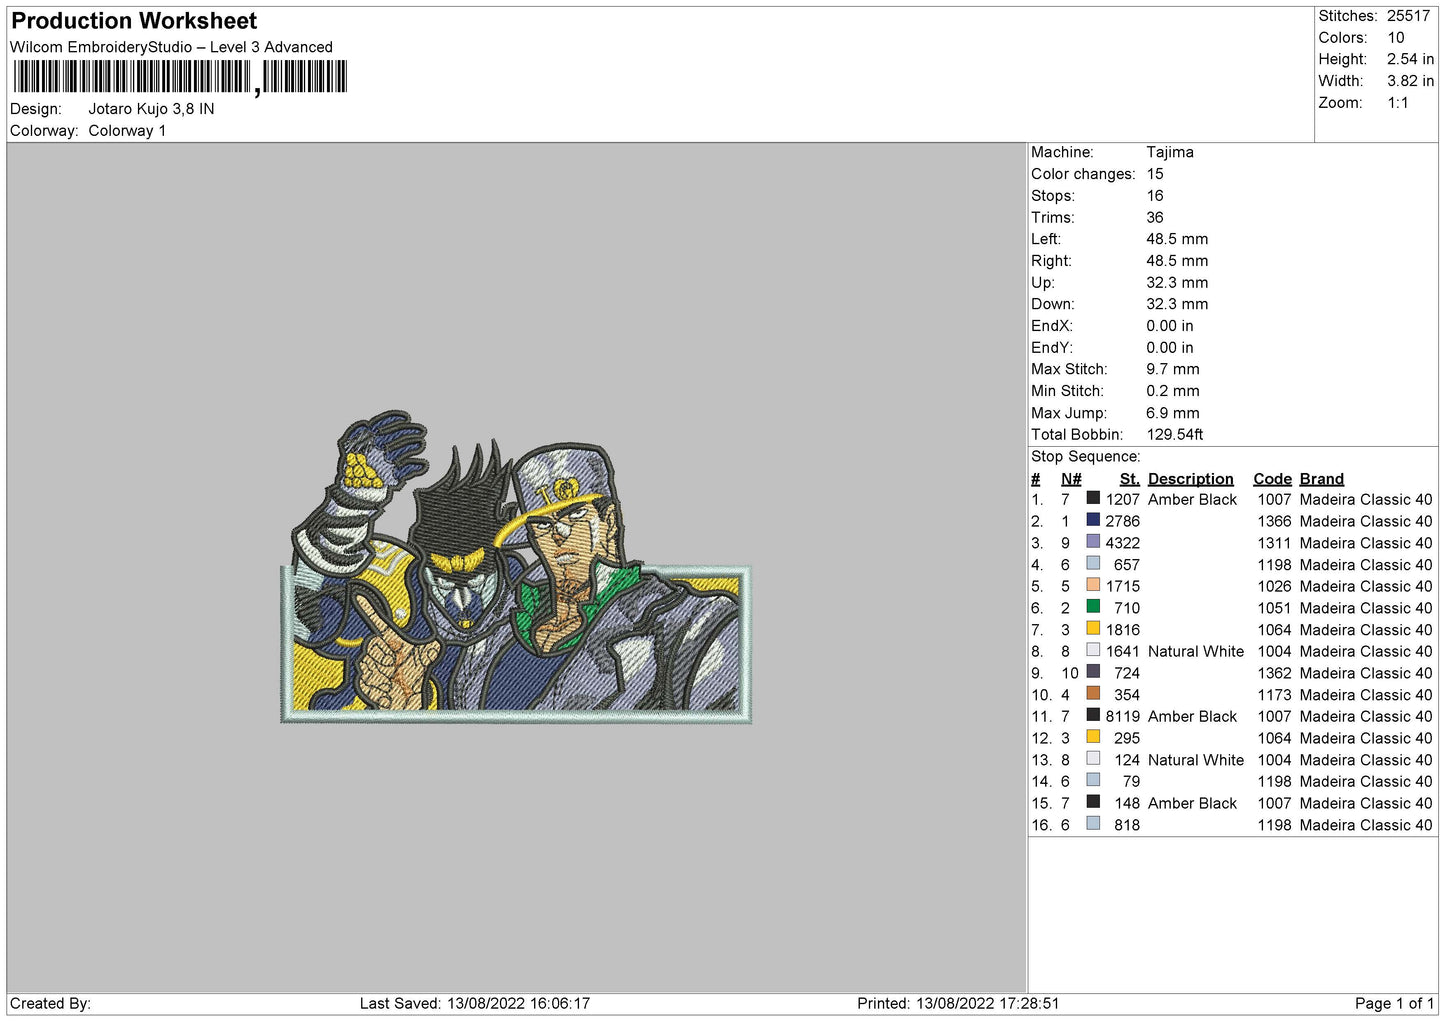Click the Created By label
Image resolution: width=1445 pixels, height=1021 pixels.
[x=50, y=1003]
